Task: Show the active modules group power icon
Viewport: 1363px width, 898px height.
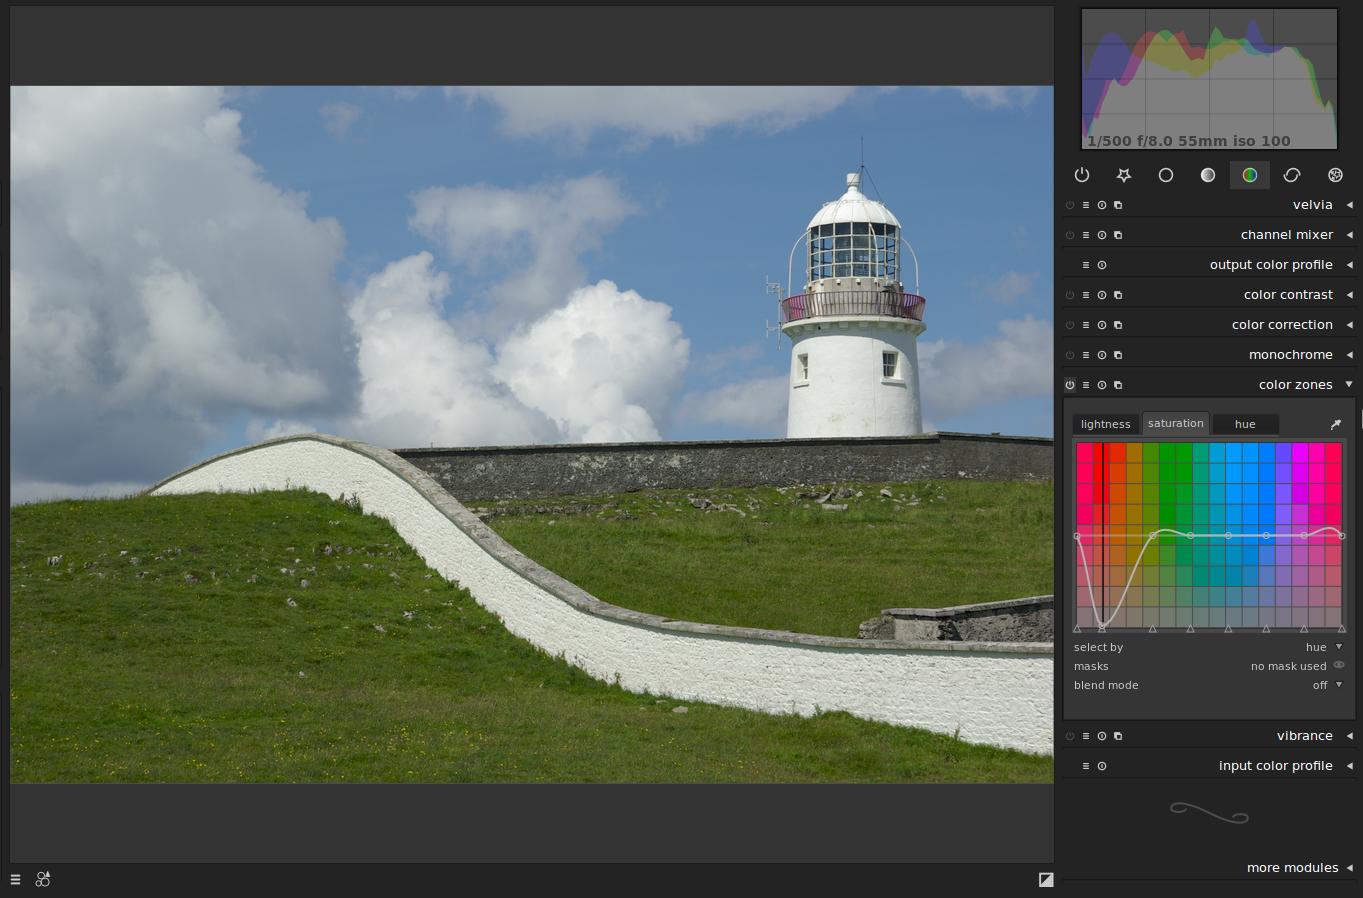Action: coord(1082,175)
